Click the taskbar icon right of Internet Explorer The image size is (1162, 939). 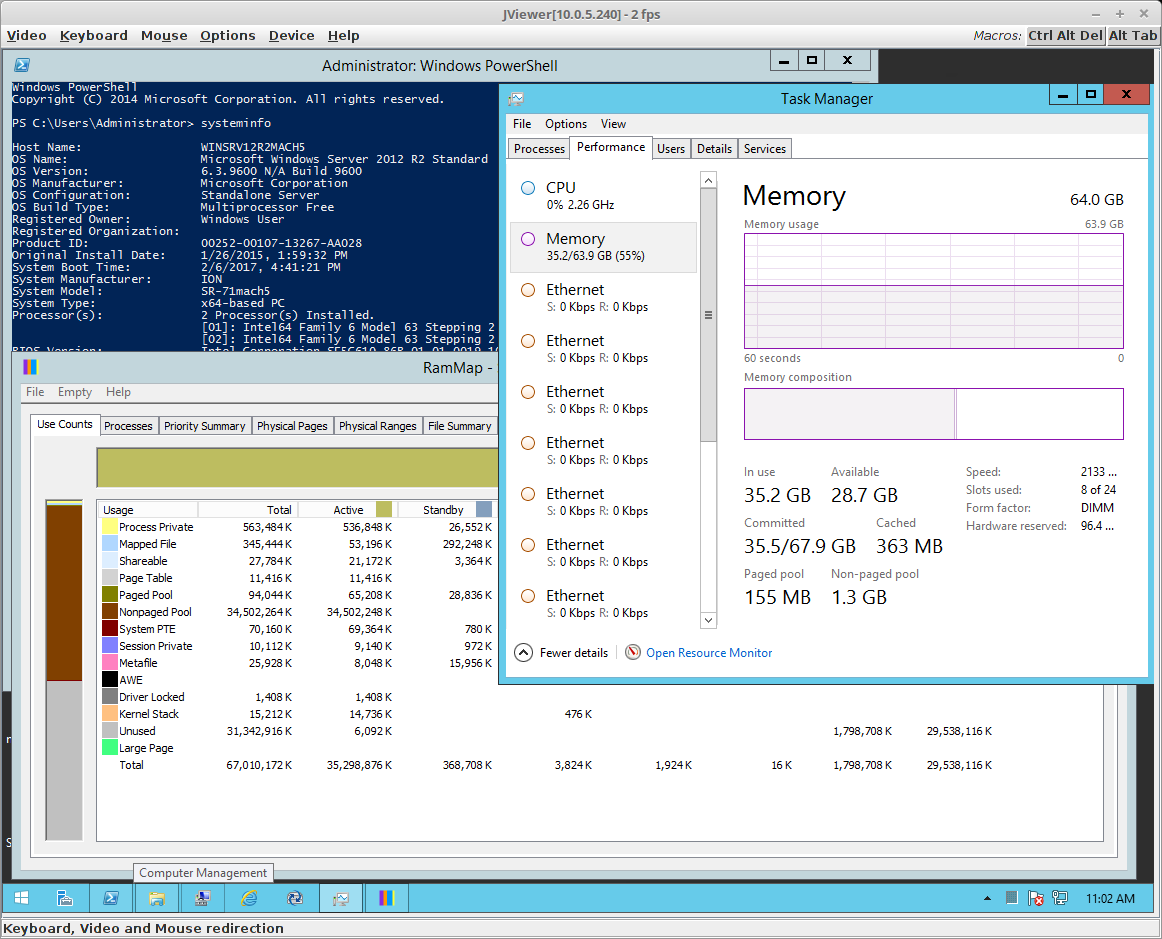point(295,898)
